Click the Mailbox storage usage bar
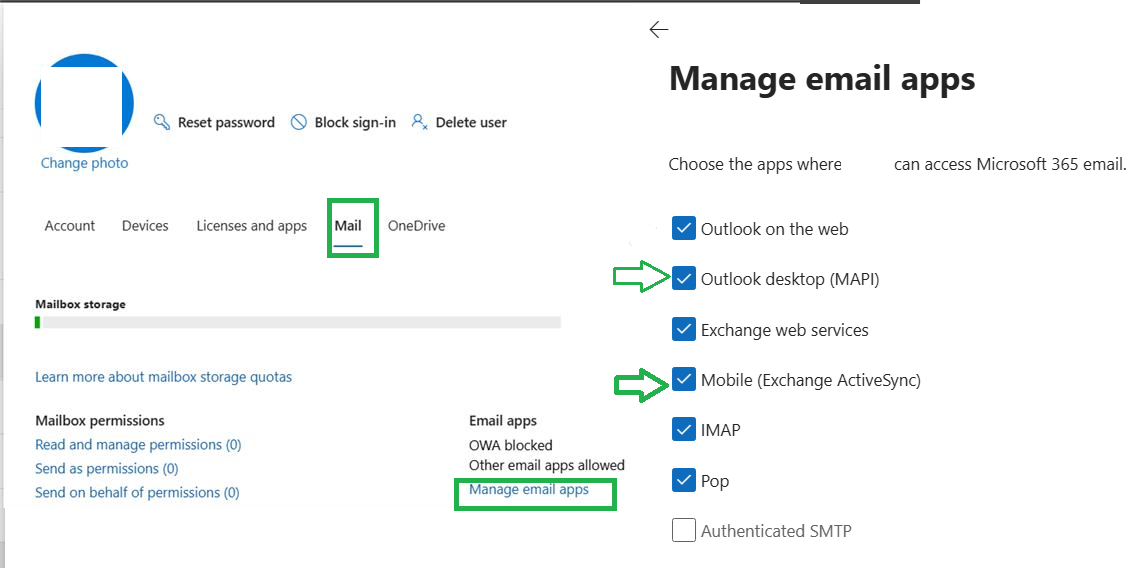 pos(298,322)
